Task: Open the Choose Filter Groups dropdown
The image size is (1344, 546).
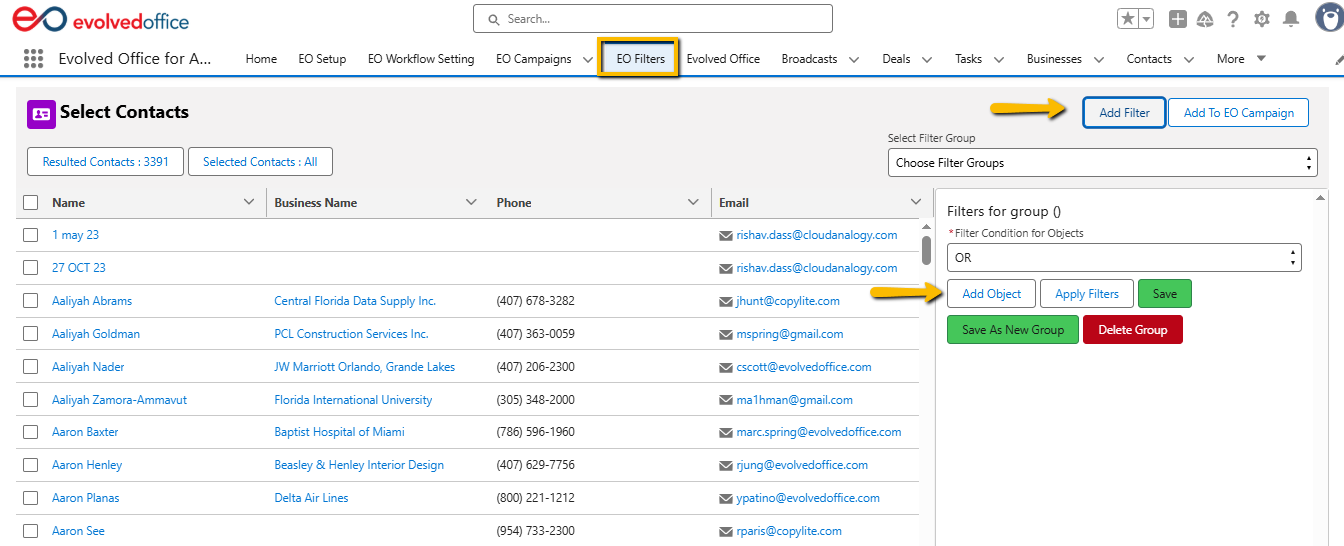Action: pos(1102,163)
